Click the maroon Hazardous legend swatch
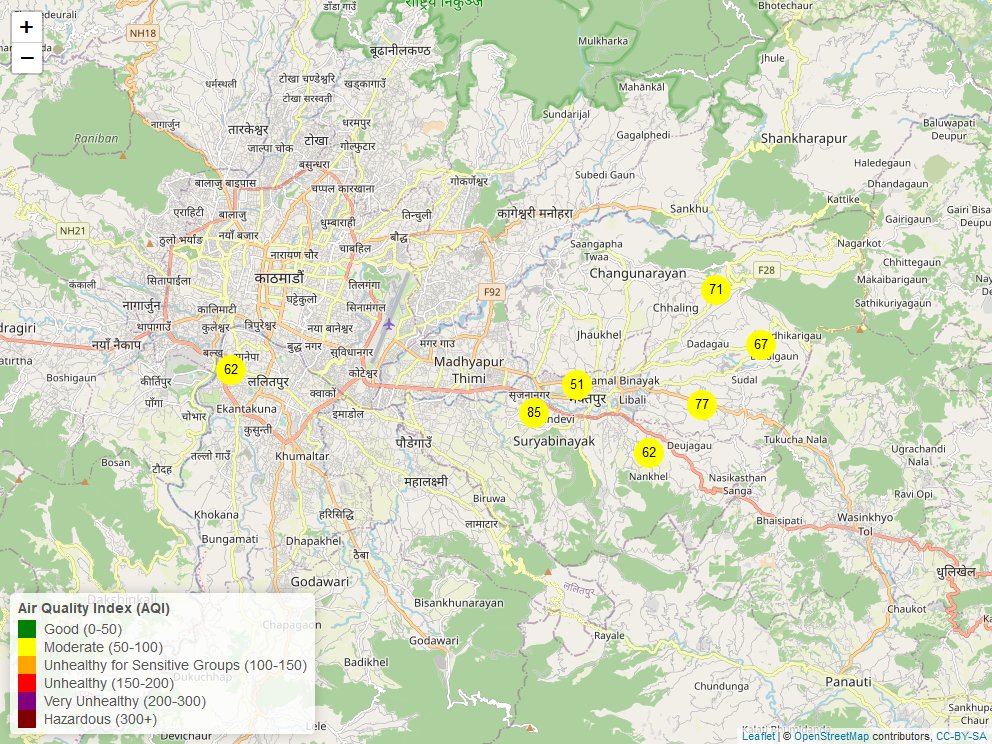992x744 pixels. tap(27, 719)
